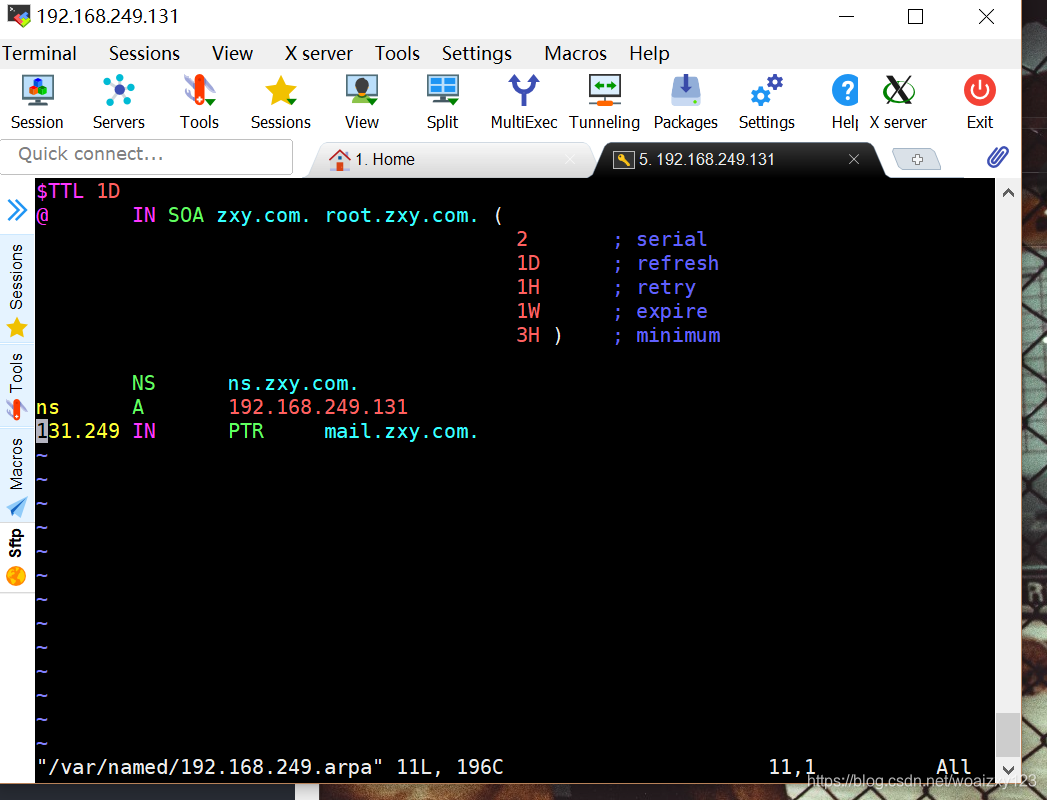Switch to the 5. 192.168.249.131 tab
The width and height of the screenshot is (1047, 800).
point(739,160)
